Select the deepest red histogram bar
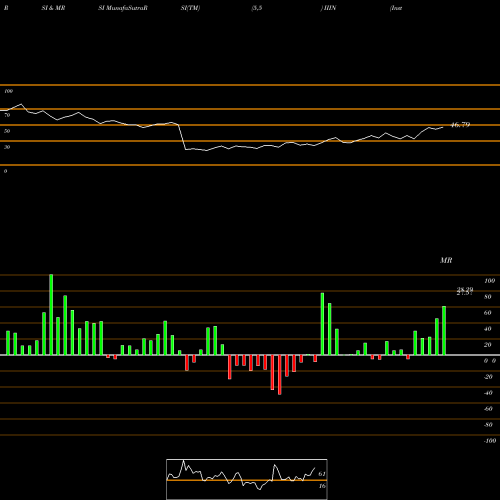Image resolution: width=500 pixels, height=500 pixels. pyautogui.click(x=279, y=375)
